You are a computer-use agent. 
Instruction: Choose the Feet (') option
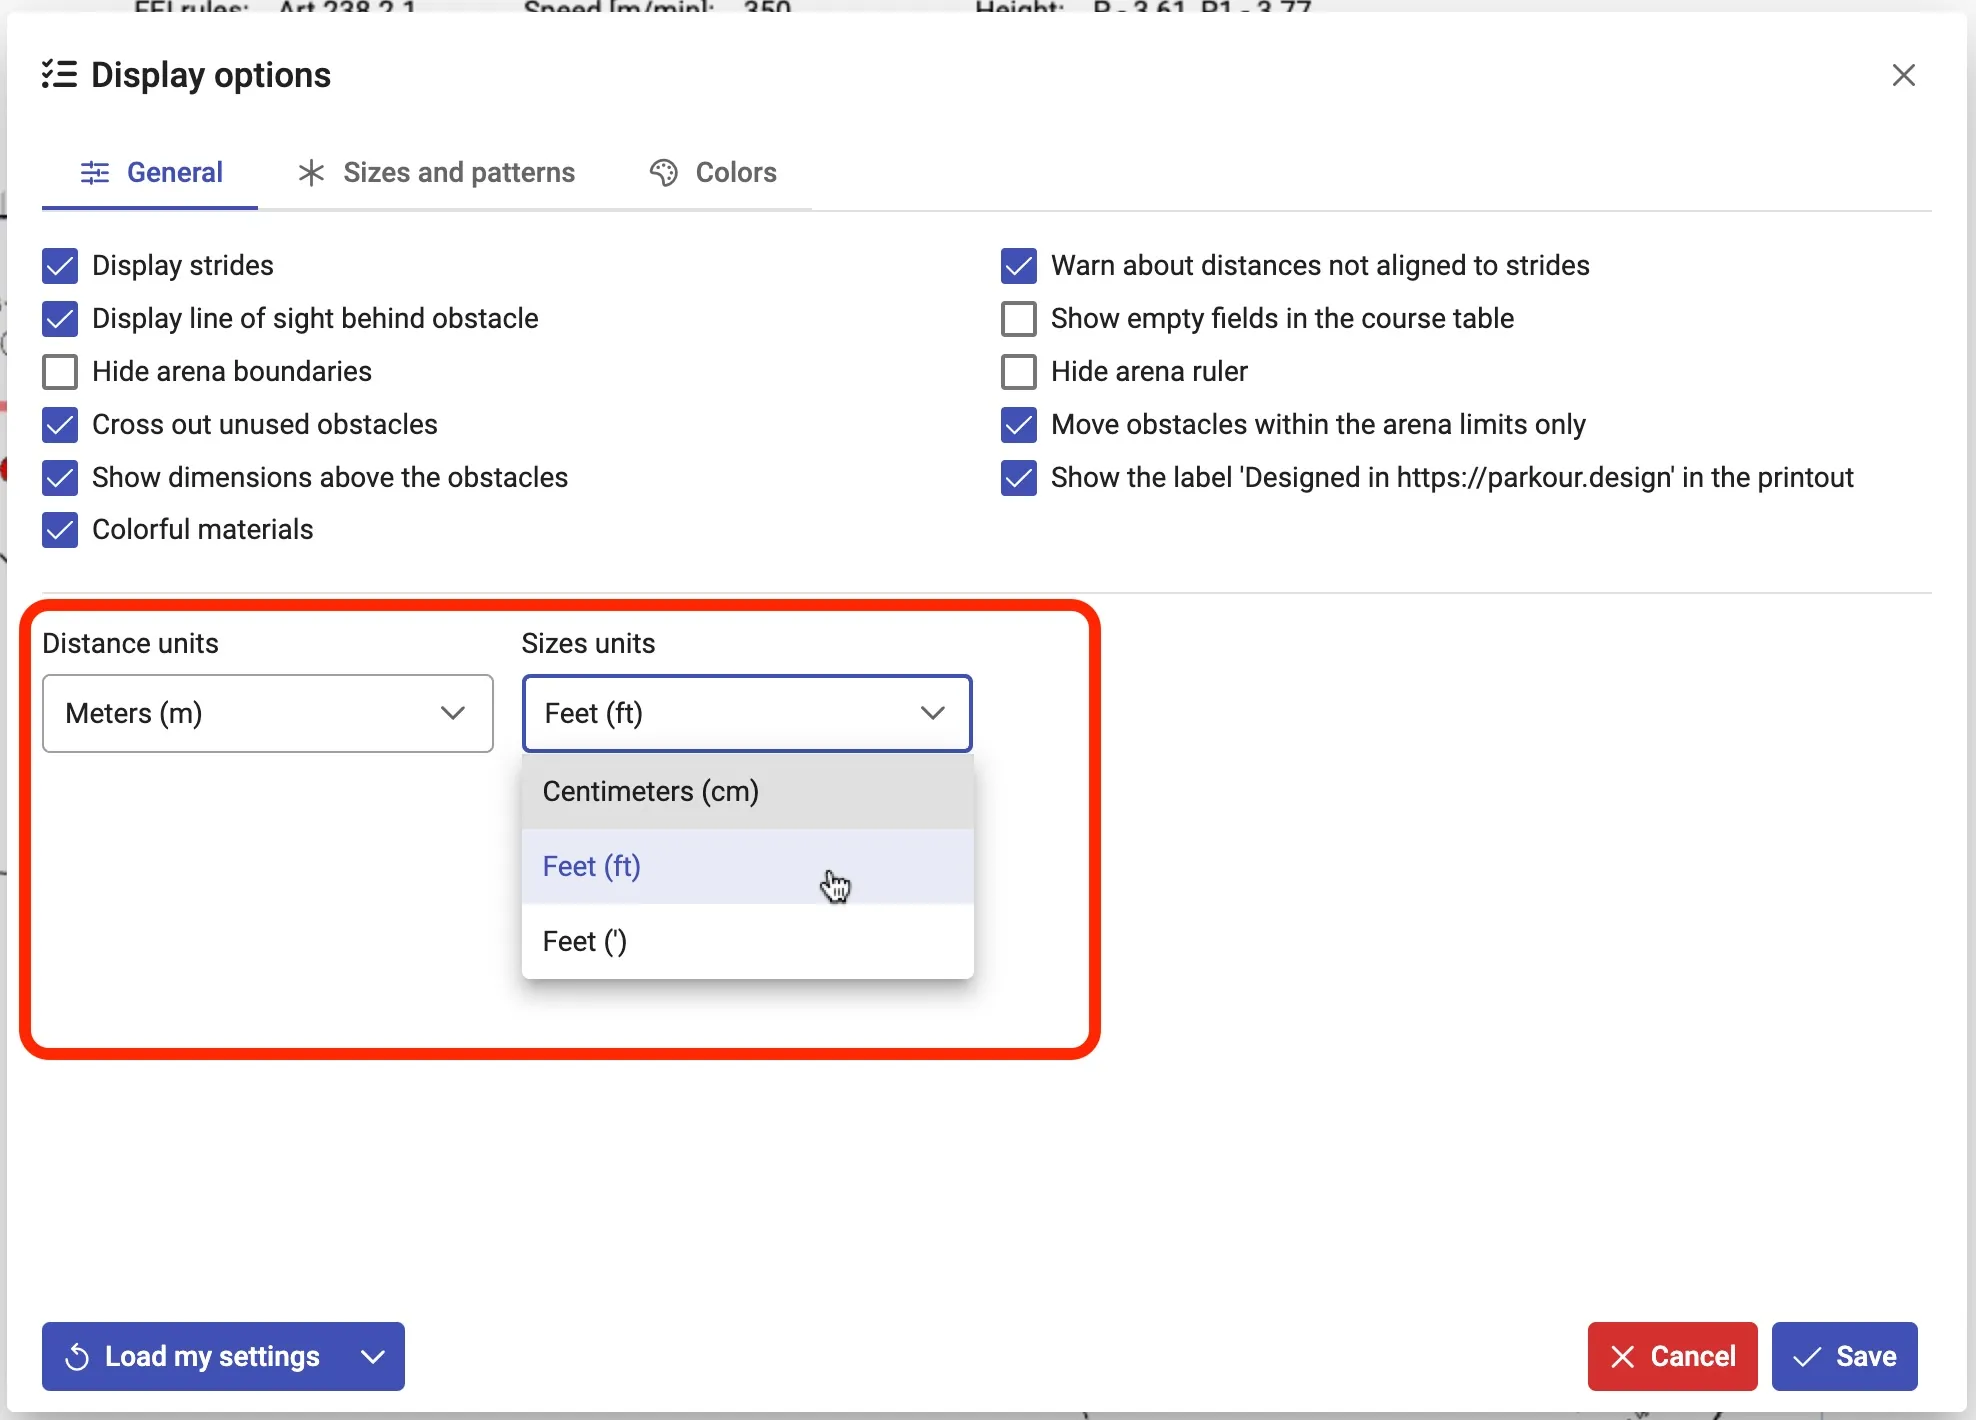pyautogui.click(x=585, y=941)
